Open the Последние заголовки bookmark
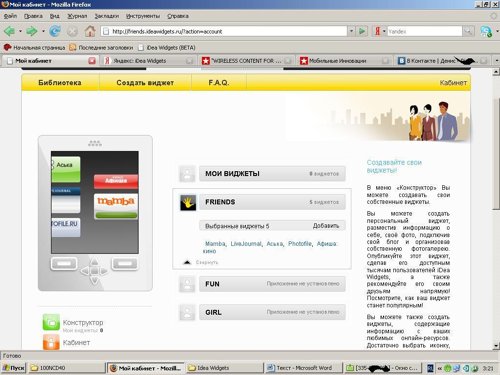 click(x=101, y=47)
